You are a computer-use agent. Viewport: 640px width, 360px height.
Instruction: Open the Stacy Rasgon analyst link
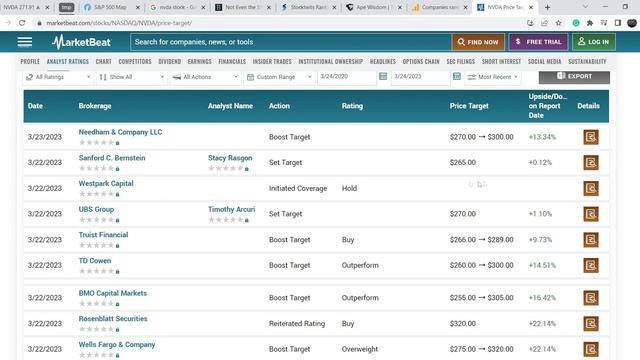tap(230, 158)
